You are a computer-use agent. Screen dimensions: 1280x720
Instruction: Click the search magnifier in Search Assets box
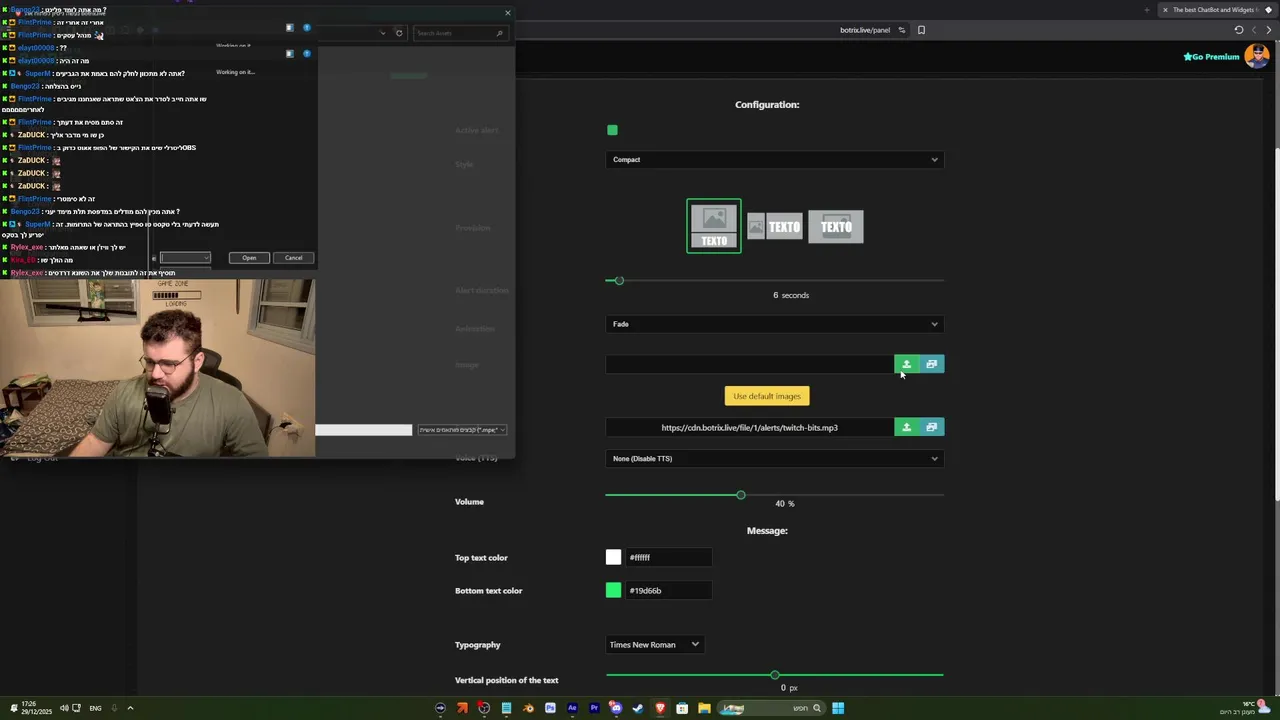[x=499, y=33]
